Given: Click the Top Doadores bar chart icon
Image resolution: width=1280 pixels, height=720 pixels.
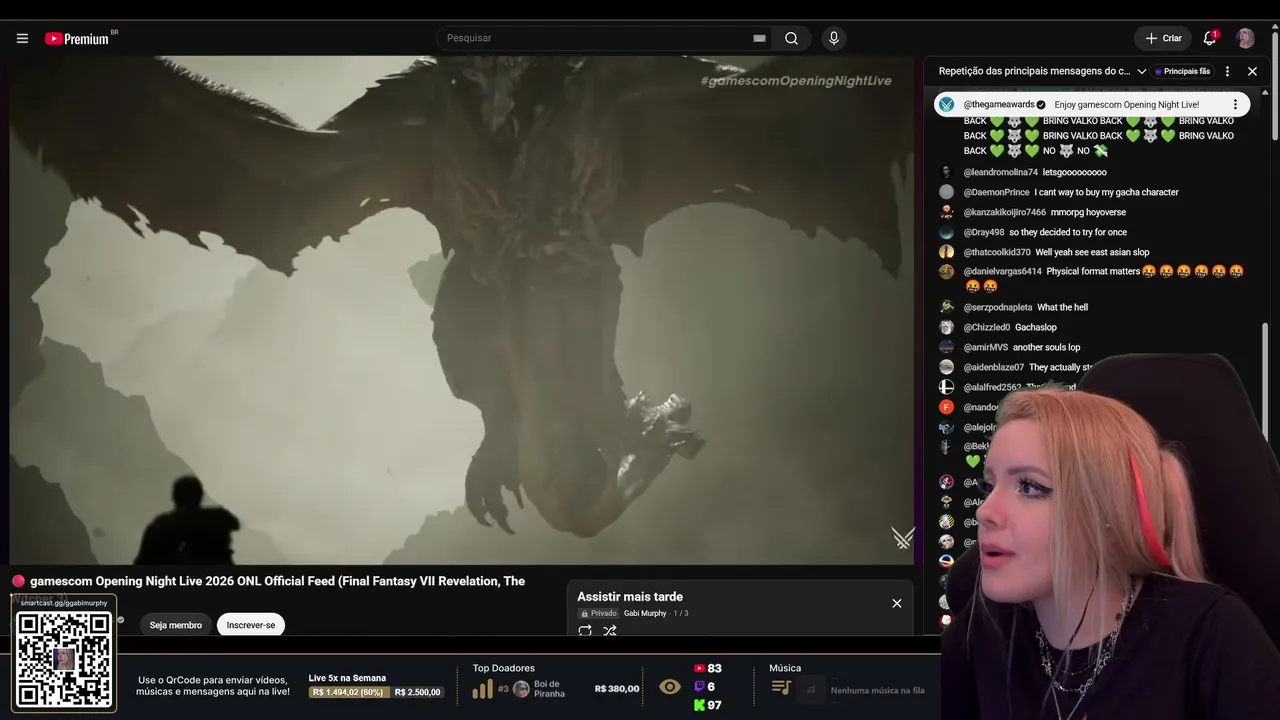Looking at the screenshot, I should [x=482, y=689].
